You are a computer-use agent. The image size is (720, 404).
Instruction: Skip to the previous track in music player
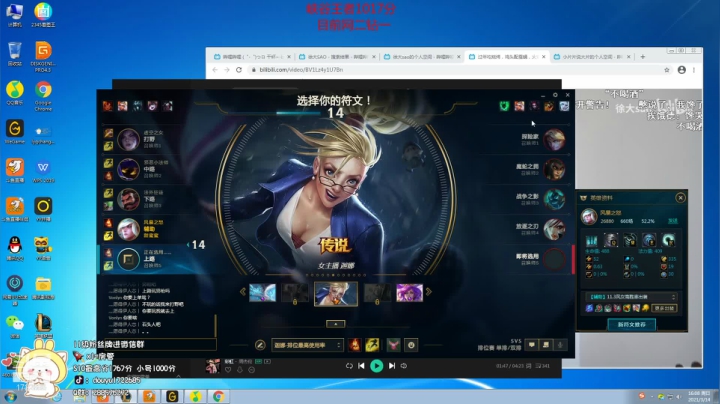[361, 366]
